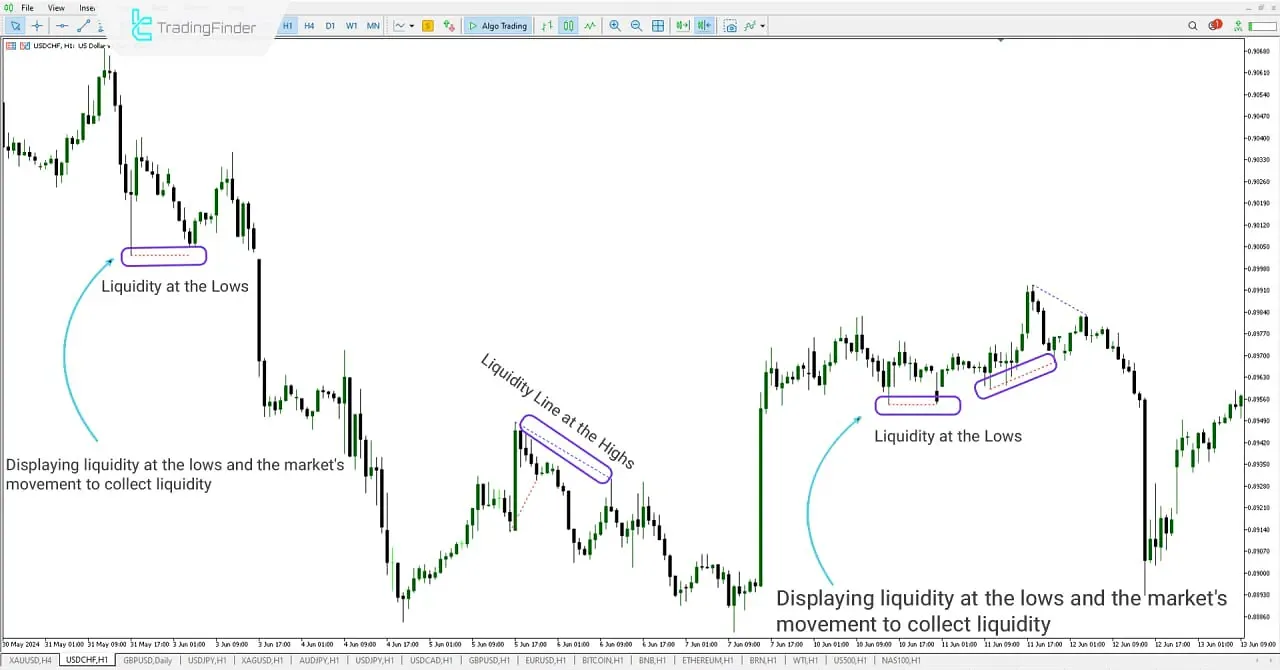Select the trendline drawing tool
Image resolution: width=1280 pixels, height=670 pixels.
click(84, 25)
